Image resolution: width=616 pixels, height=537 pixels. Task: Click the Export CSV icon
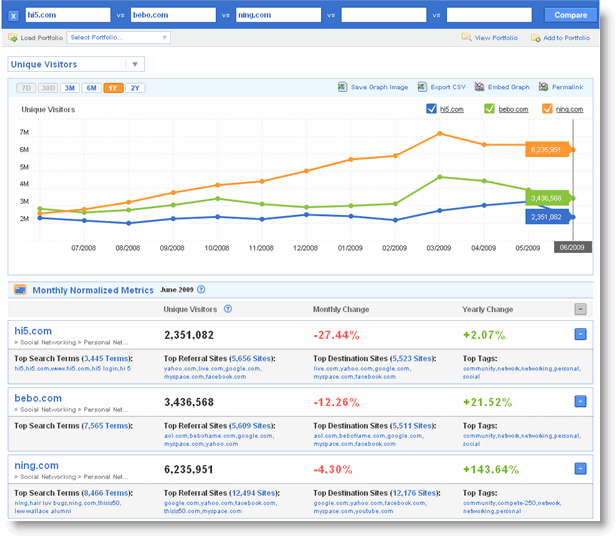422,87
